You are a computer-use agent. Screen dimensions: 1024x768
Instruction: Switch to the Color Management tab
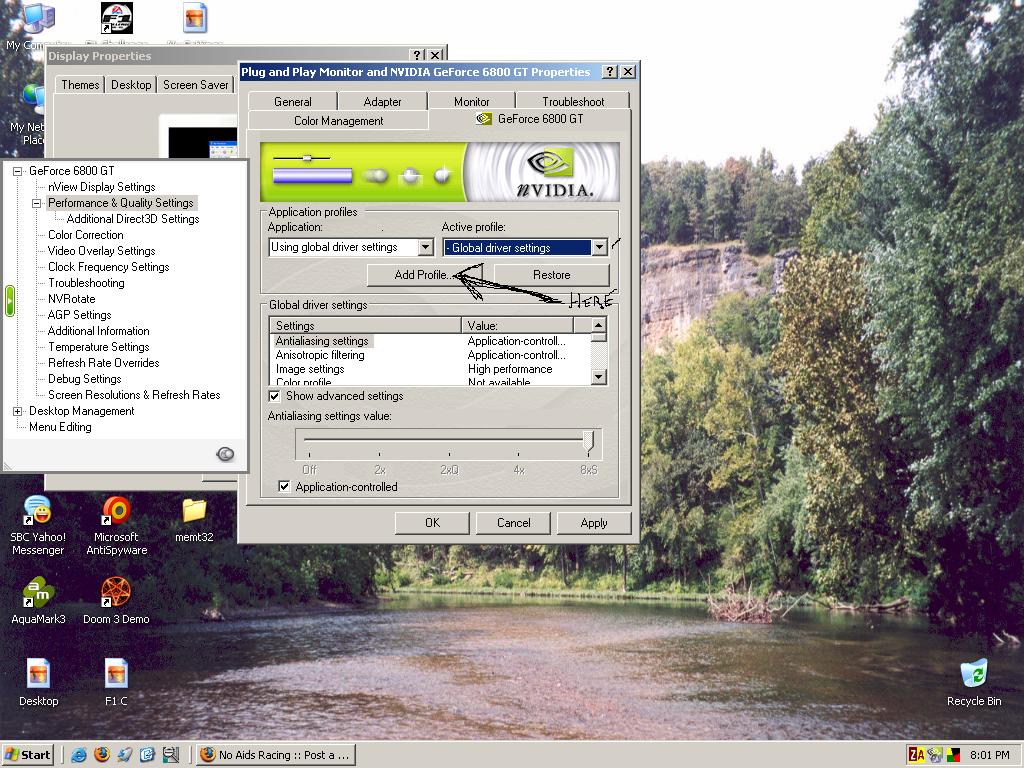click(338, 121)
